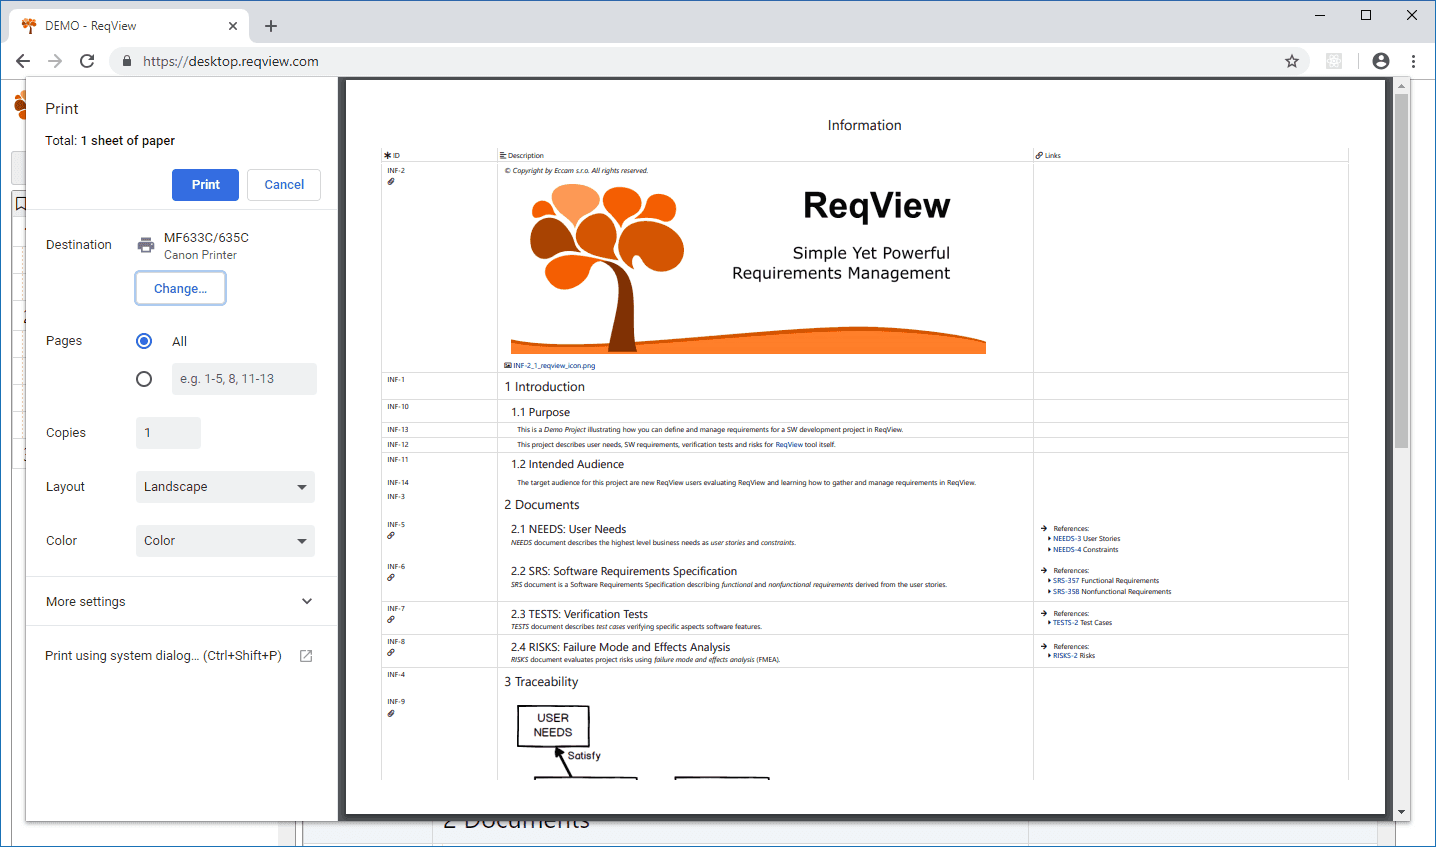Click the ReqView tree logo in preview
Image resolution: width=1436 pixels, height=847 pixels.
pos(606,267)
